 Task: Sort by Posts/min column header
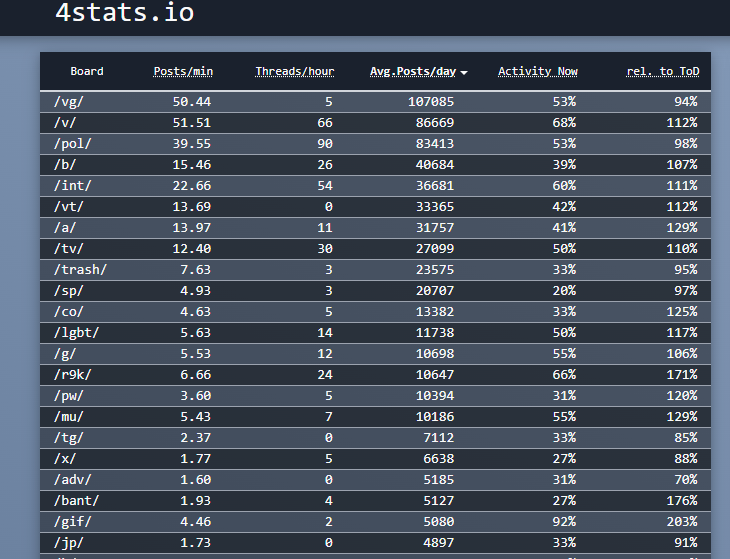click(x=183, y=71)
